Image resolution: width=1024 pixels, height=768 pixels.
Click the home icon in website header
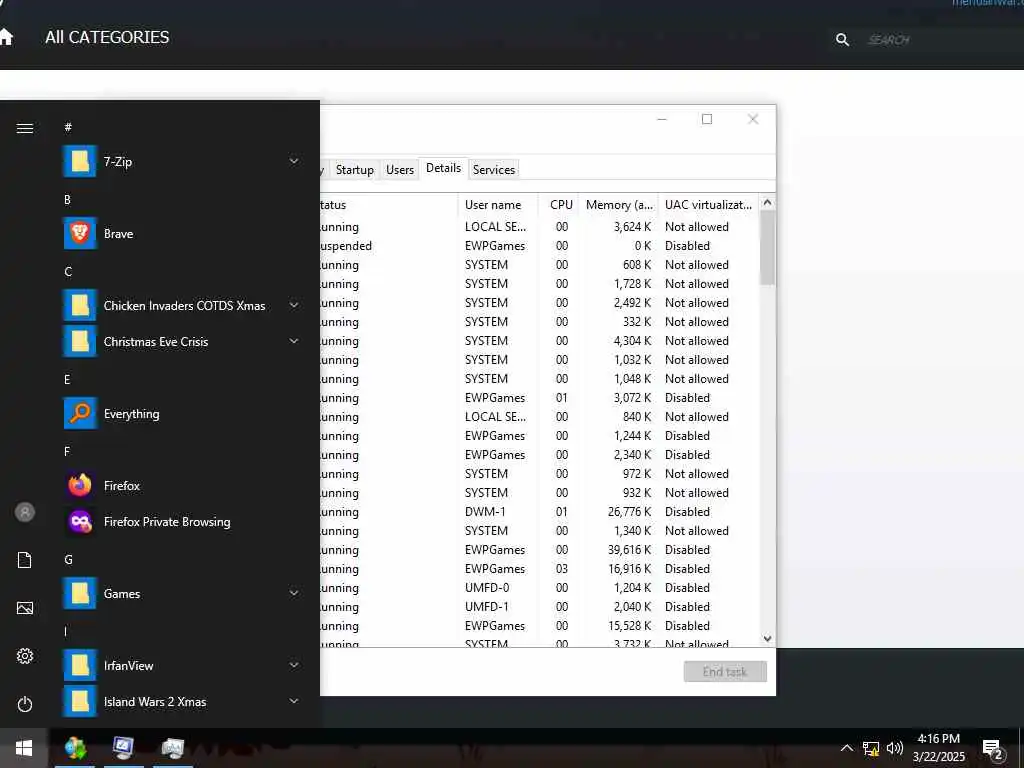pyautogui.click(x=6, y=37)
